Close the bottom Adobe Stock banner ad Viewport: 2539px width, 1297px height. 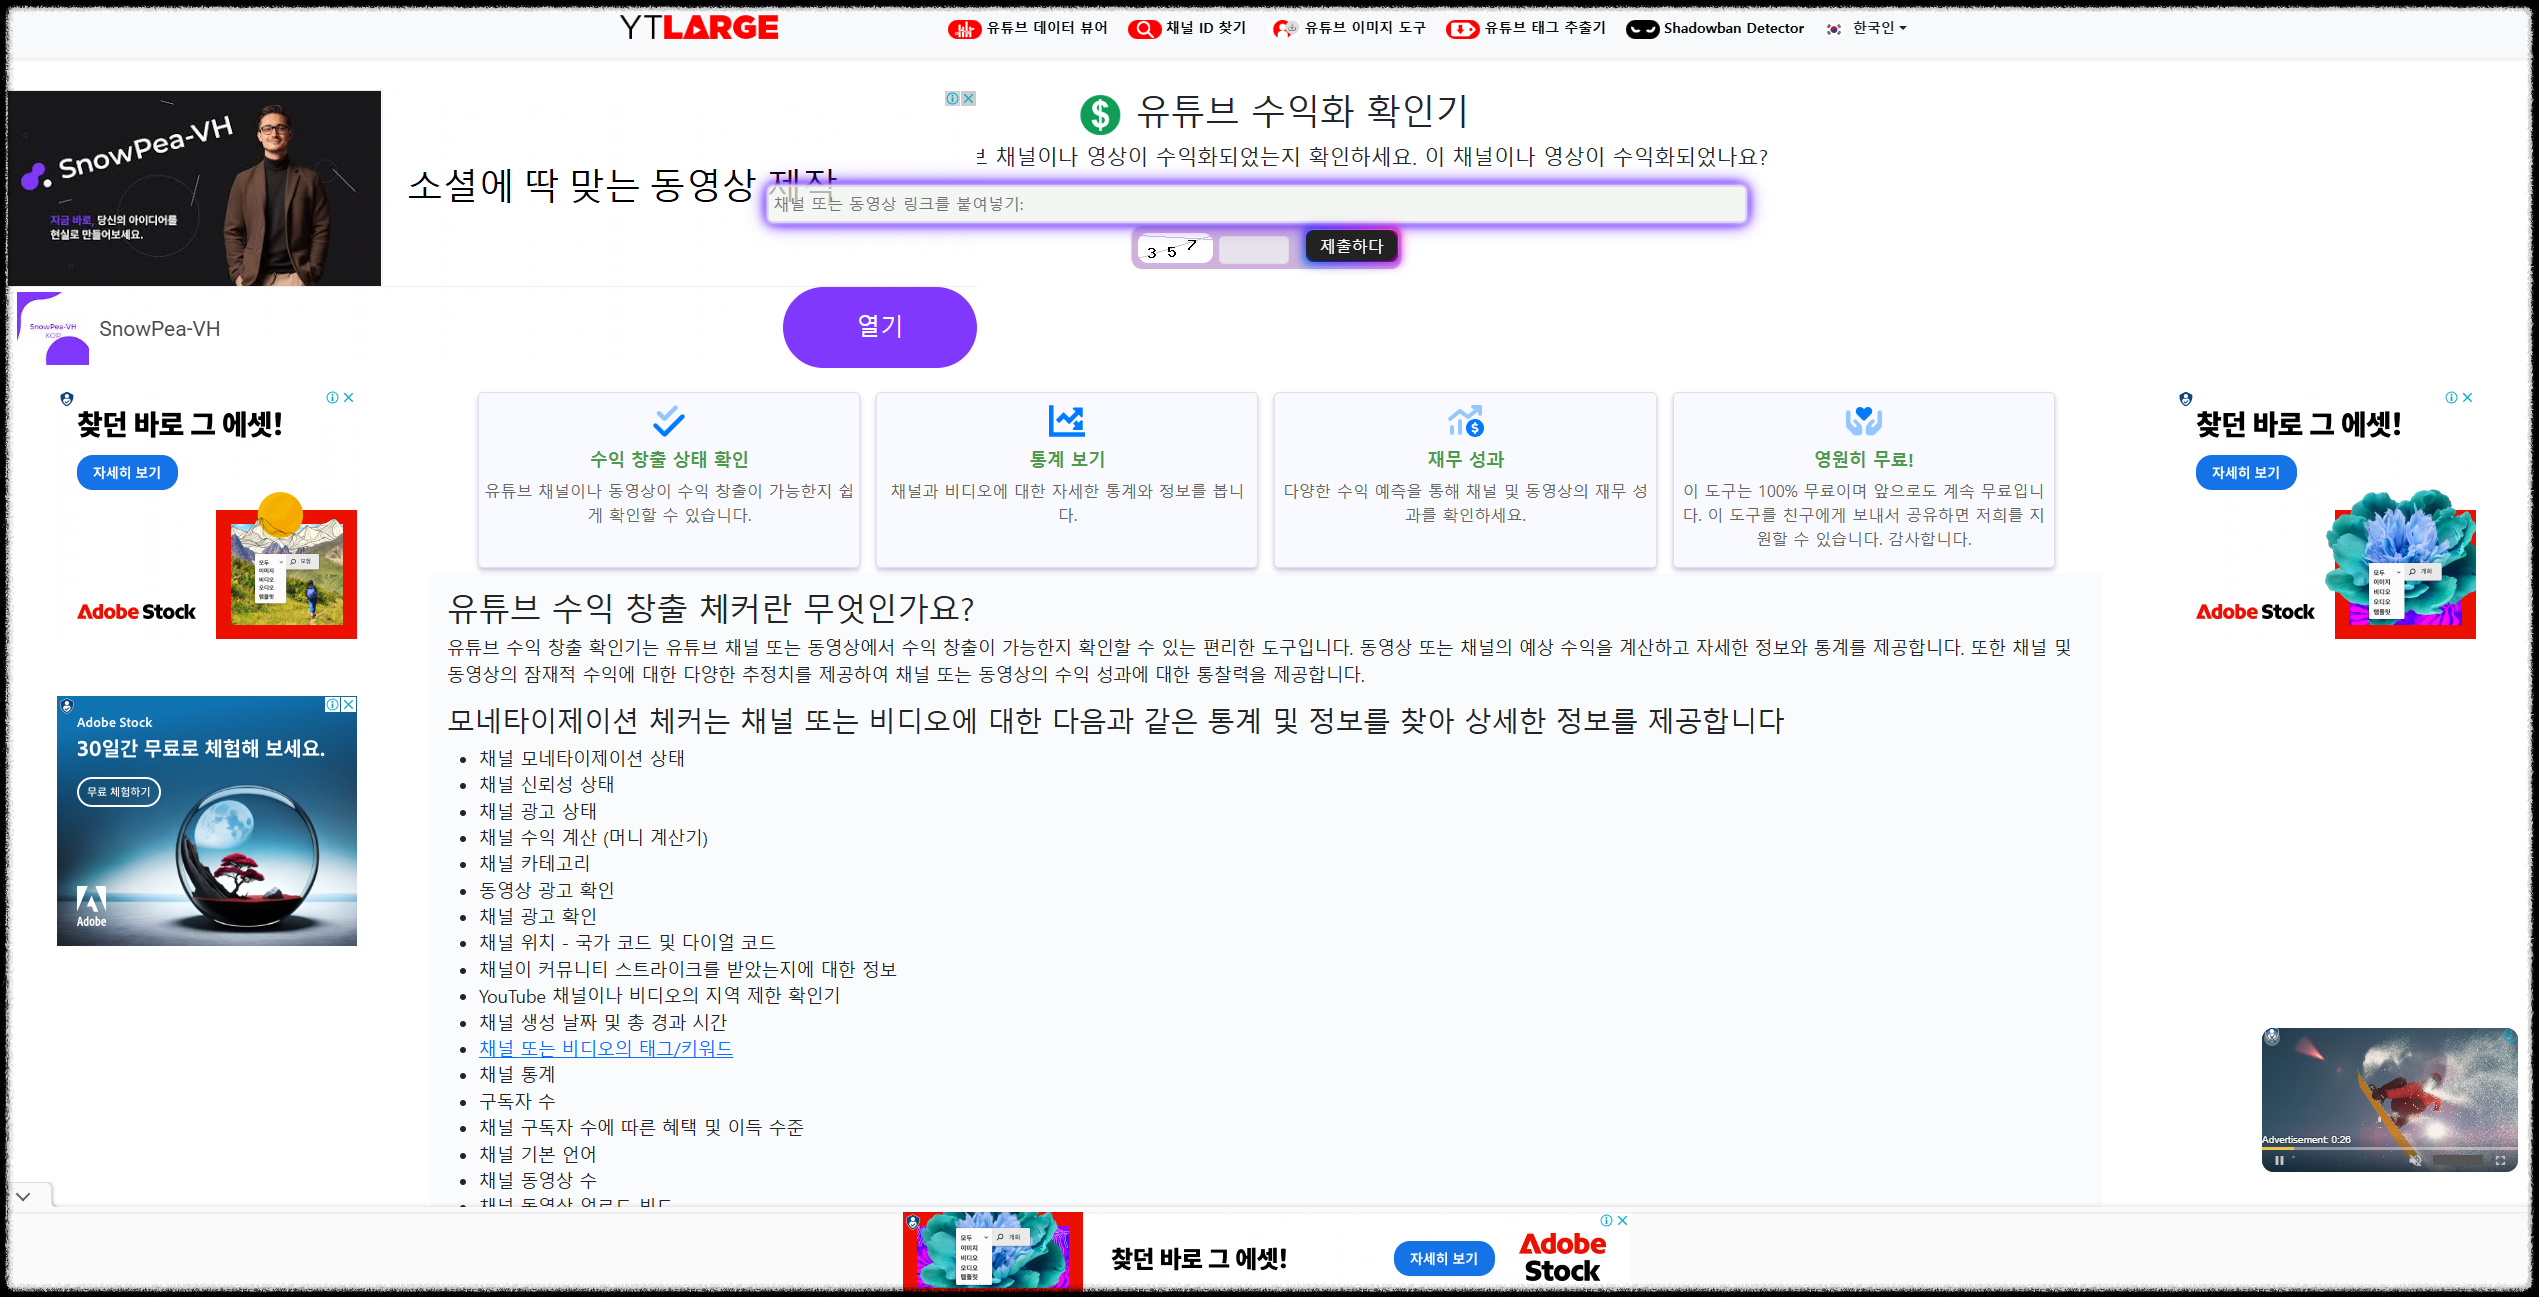[1622, 1220]
